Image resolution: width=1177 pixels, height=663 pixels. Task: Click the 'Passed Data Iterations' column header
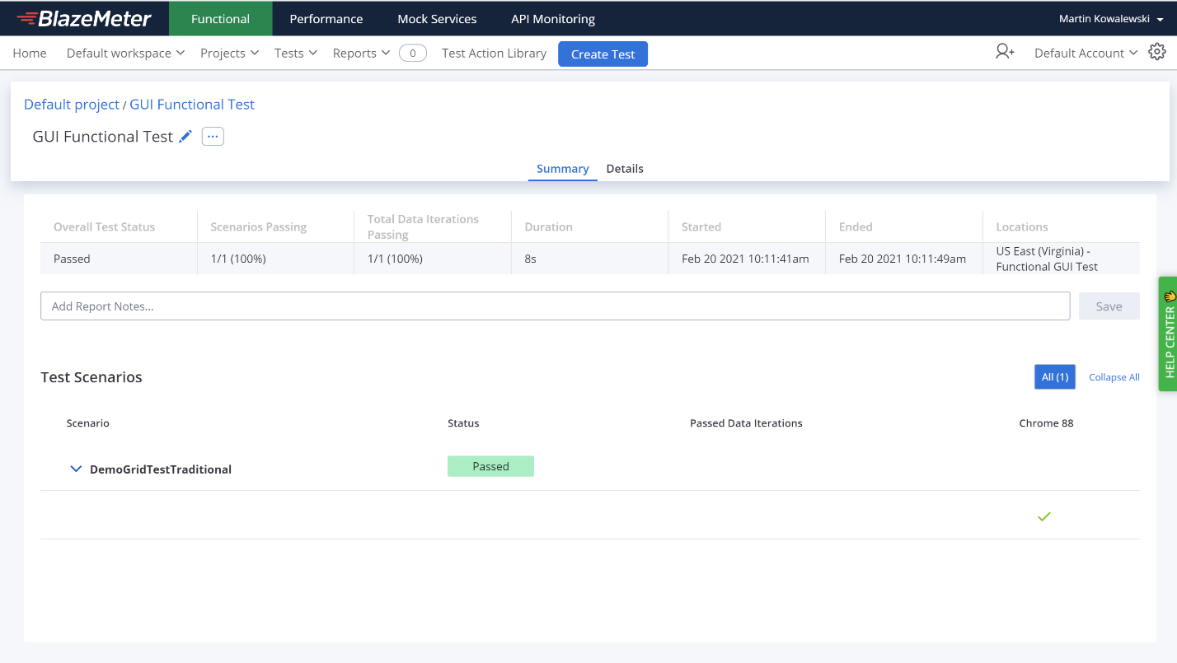coord(746,423)
